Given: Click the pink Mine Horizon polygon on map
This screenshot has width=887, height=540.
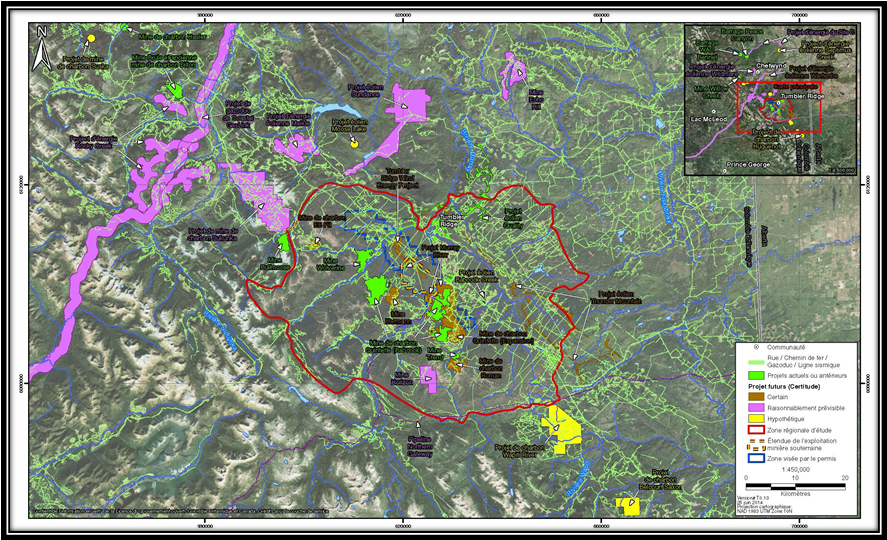Looking at the screenshot, I should click(428, 378).
